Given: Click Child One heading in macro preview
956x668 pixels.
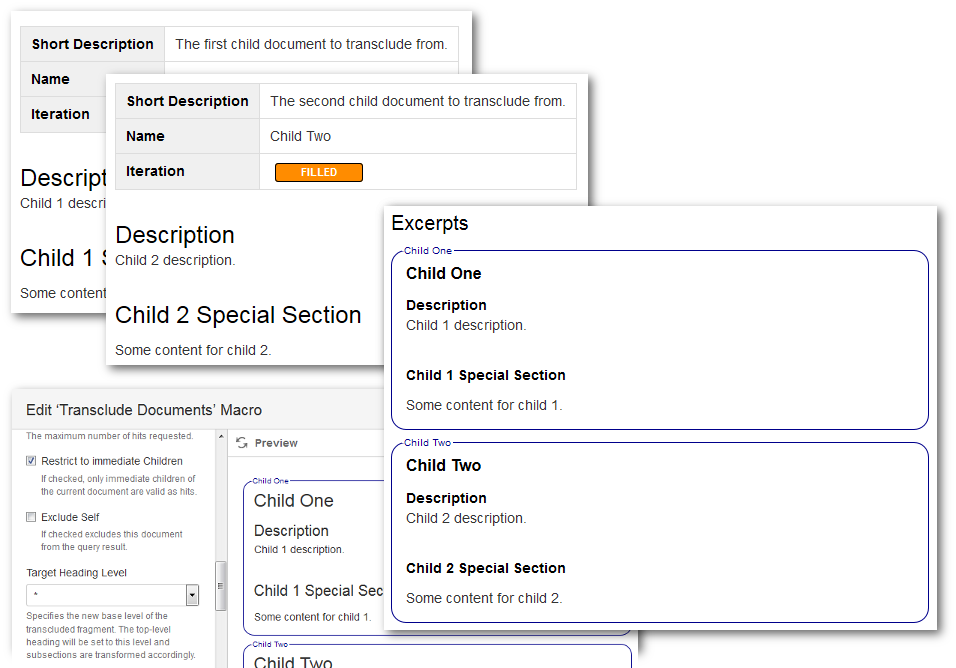Looking at the screenshot, I should (294, 500).
